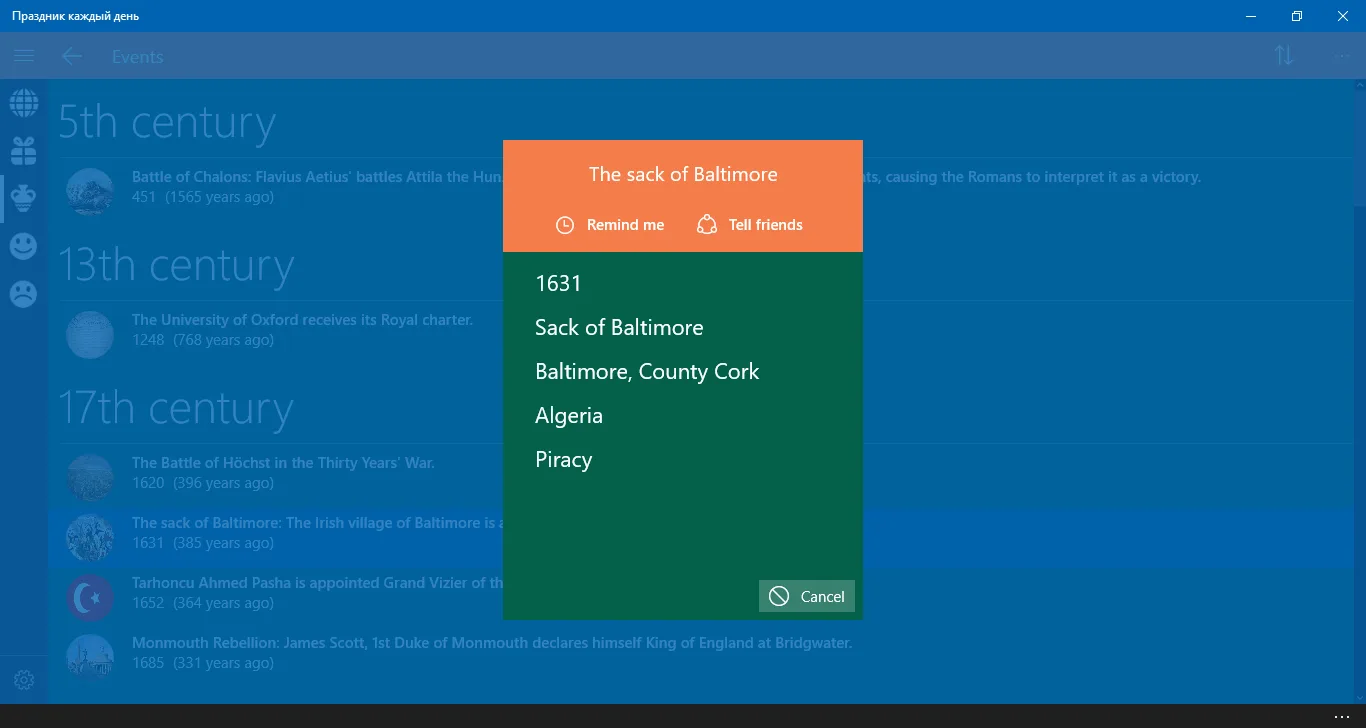Select the sad face sidebar icon
Image resolution: width=1366 pixels, height=728 pixels.
coord(24,294)
